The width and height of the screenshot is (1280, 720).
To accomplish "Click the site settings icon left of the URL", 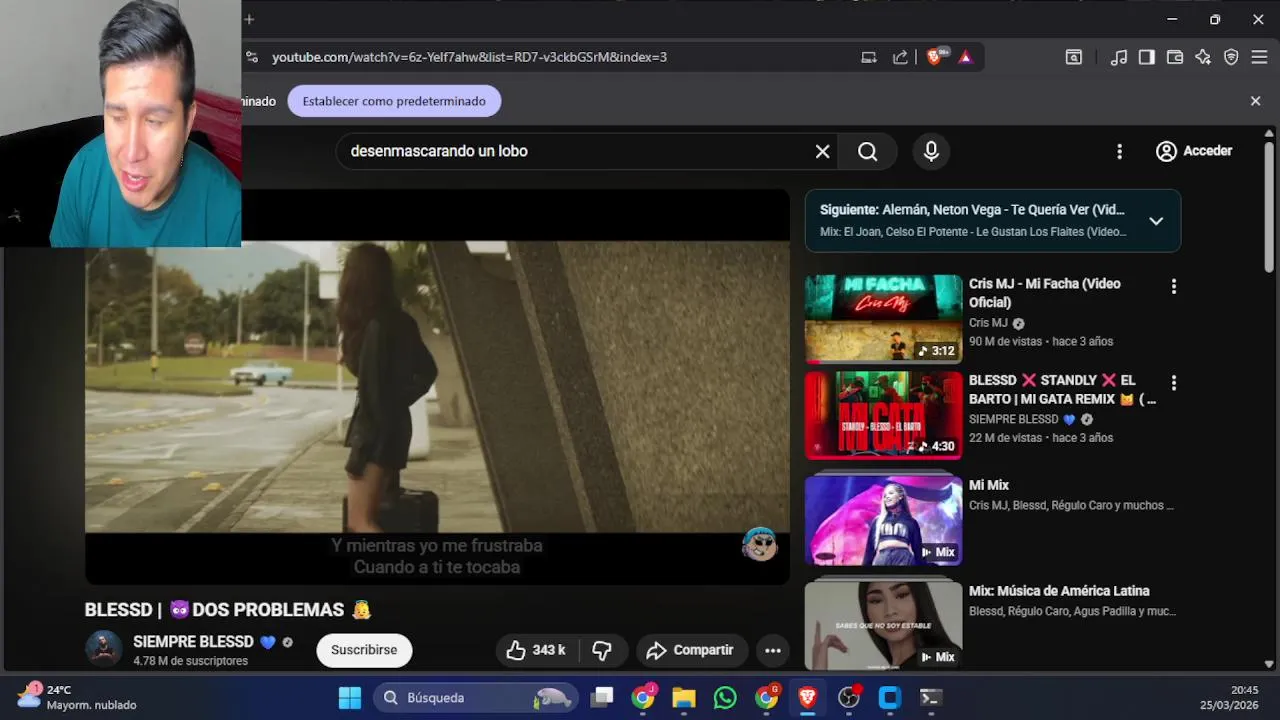I will tap(252, 57).
